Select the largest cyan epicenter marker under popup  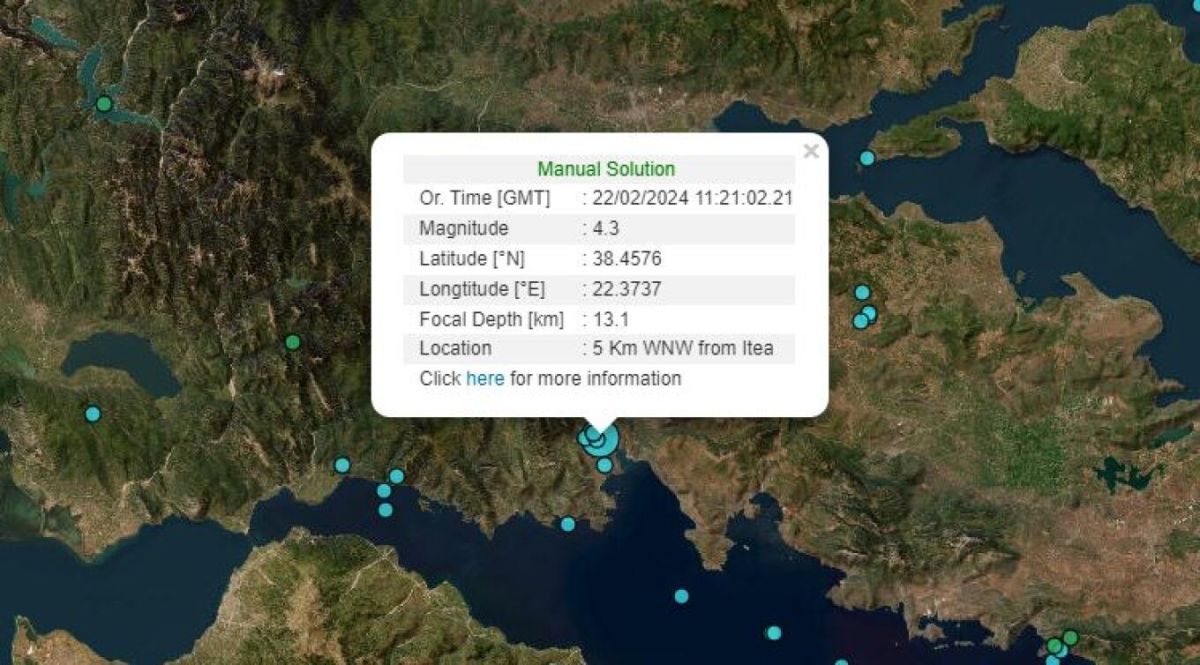(x=600, y=439)
